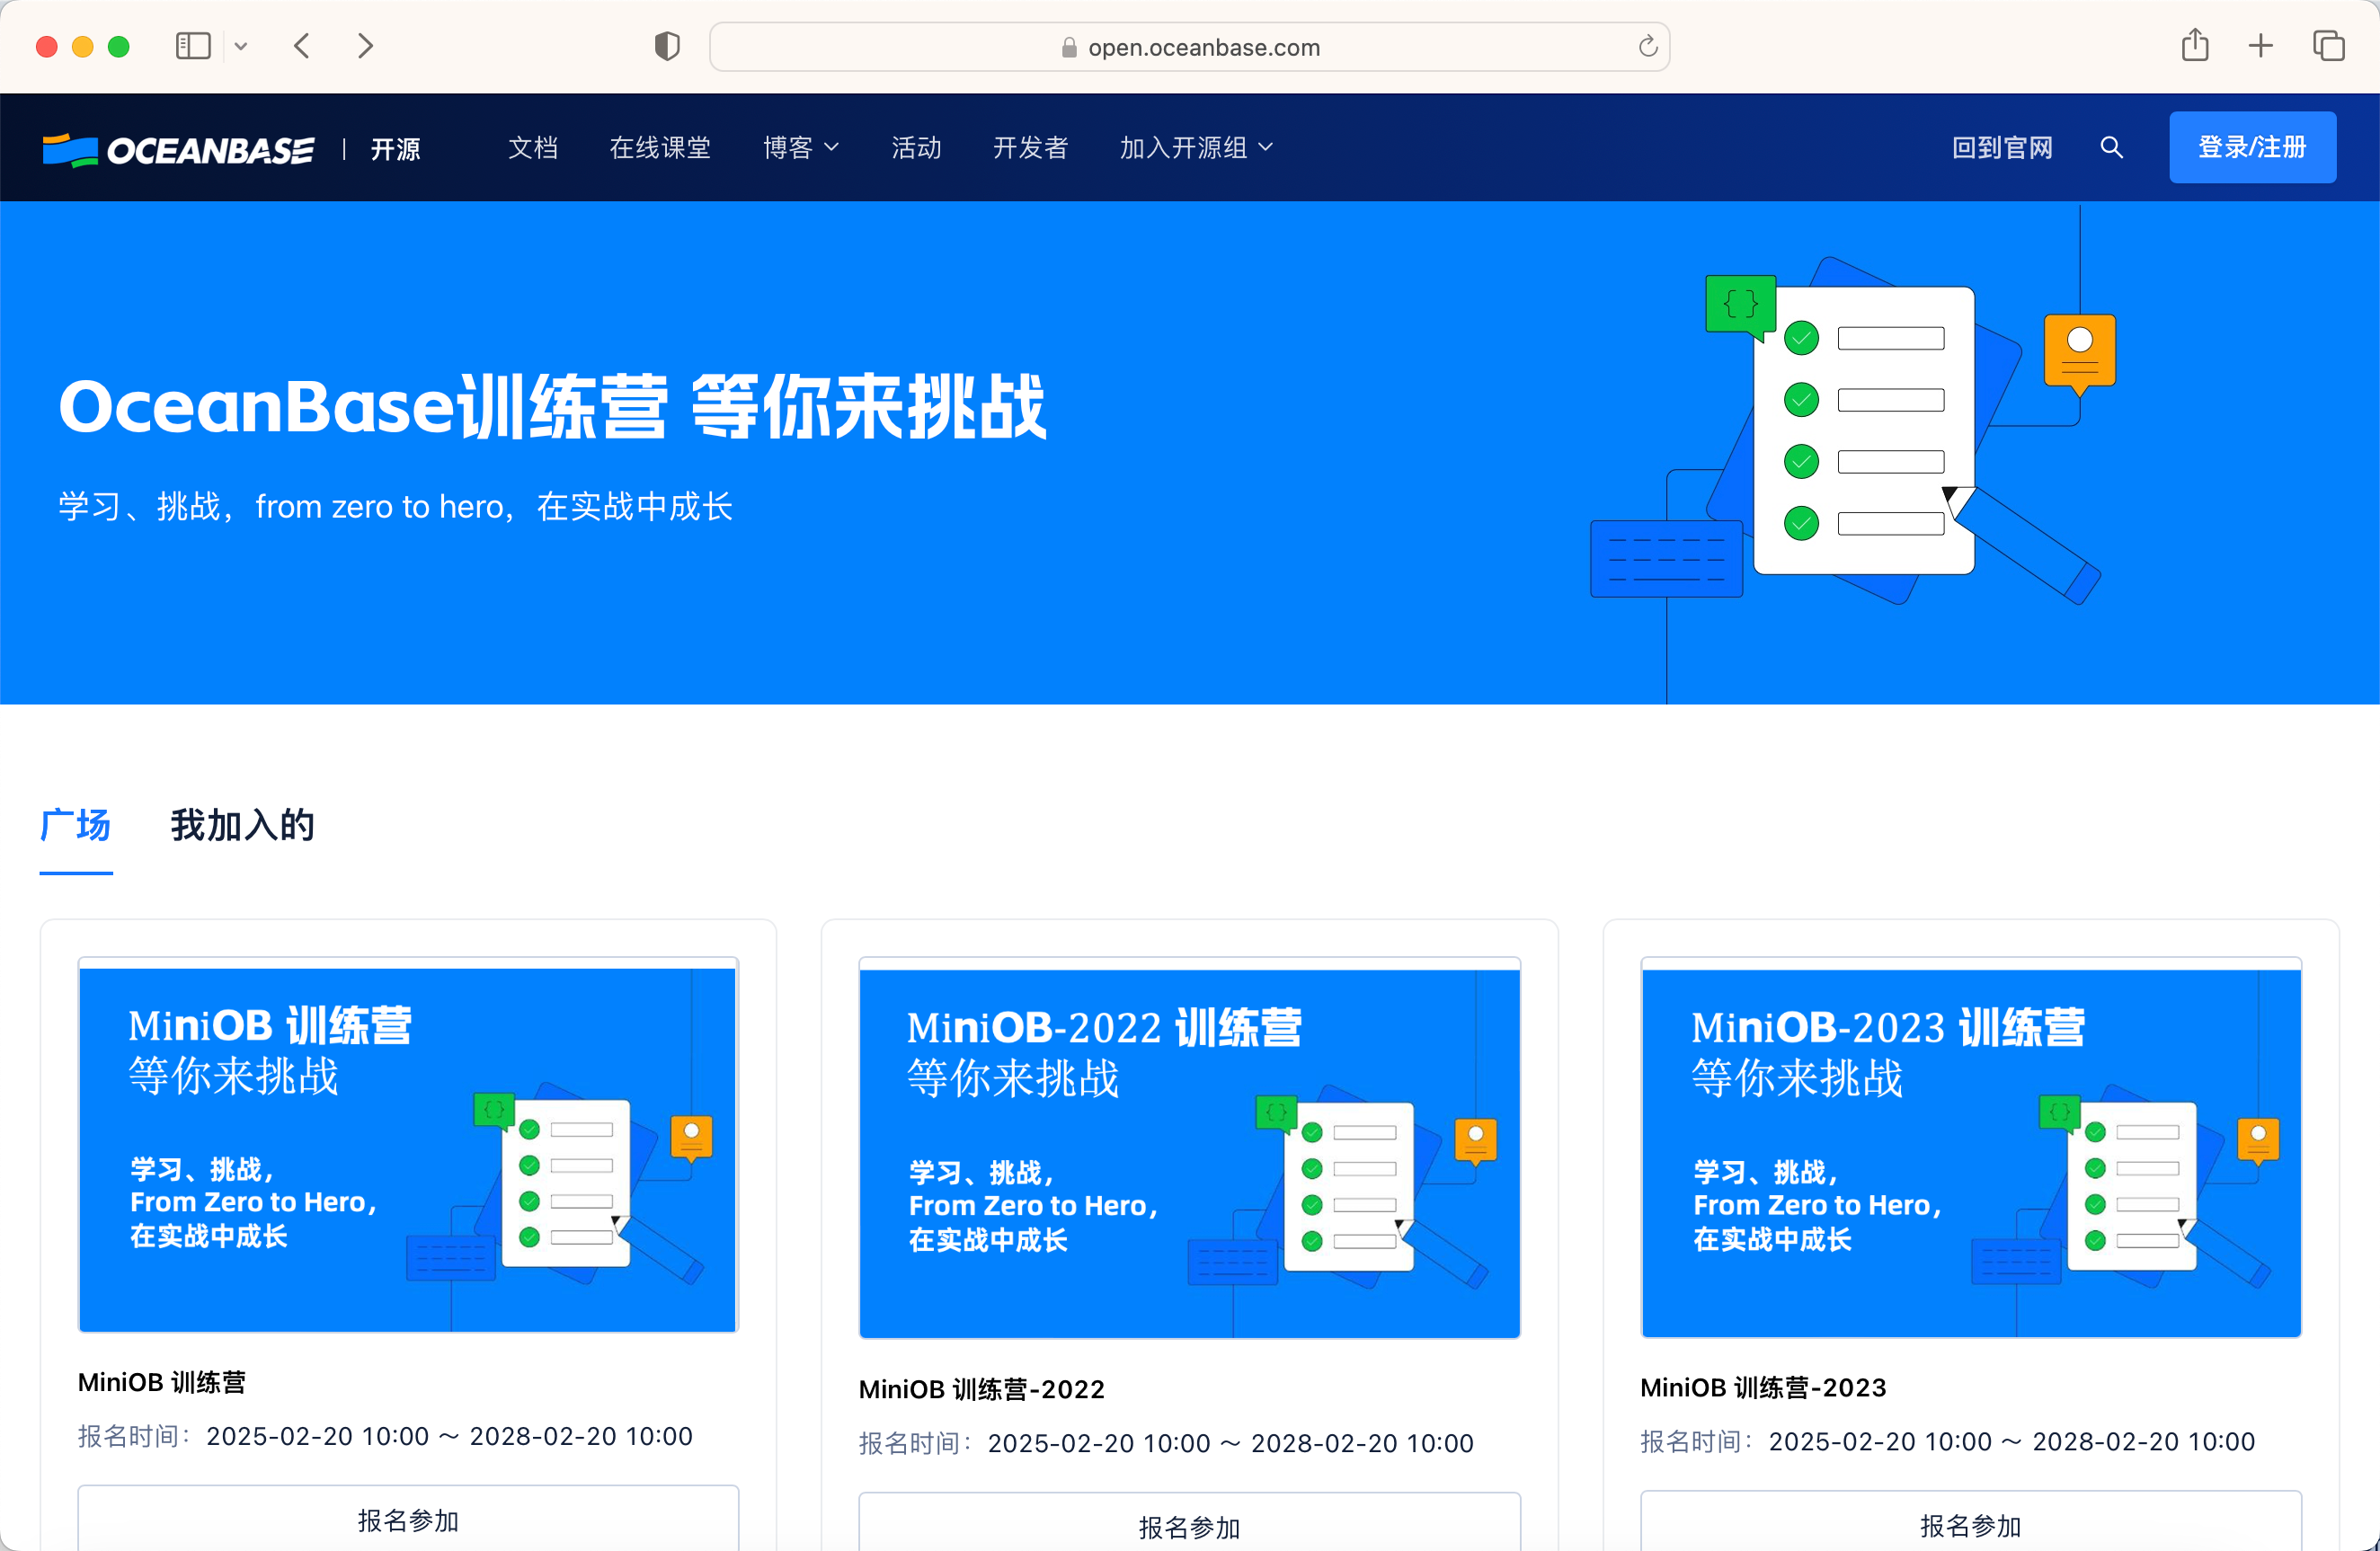Open the sidebar options dropdown chevron

241,46
